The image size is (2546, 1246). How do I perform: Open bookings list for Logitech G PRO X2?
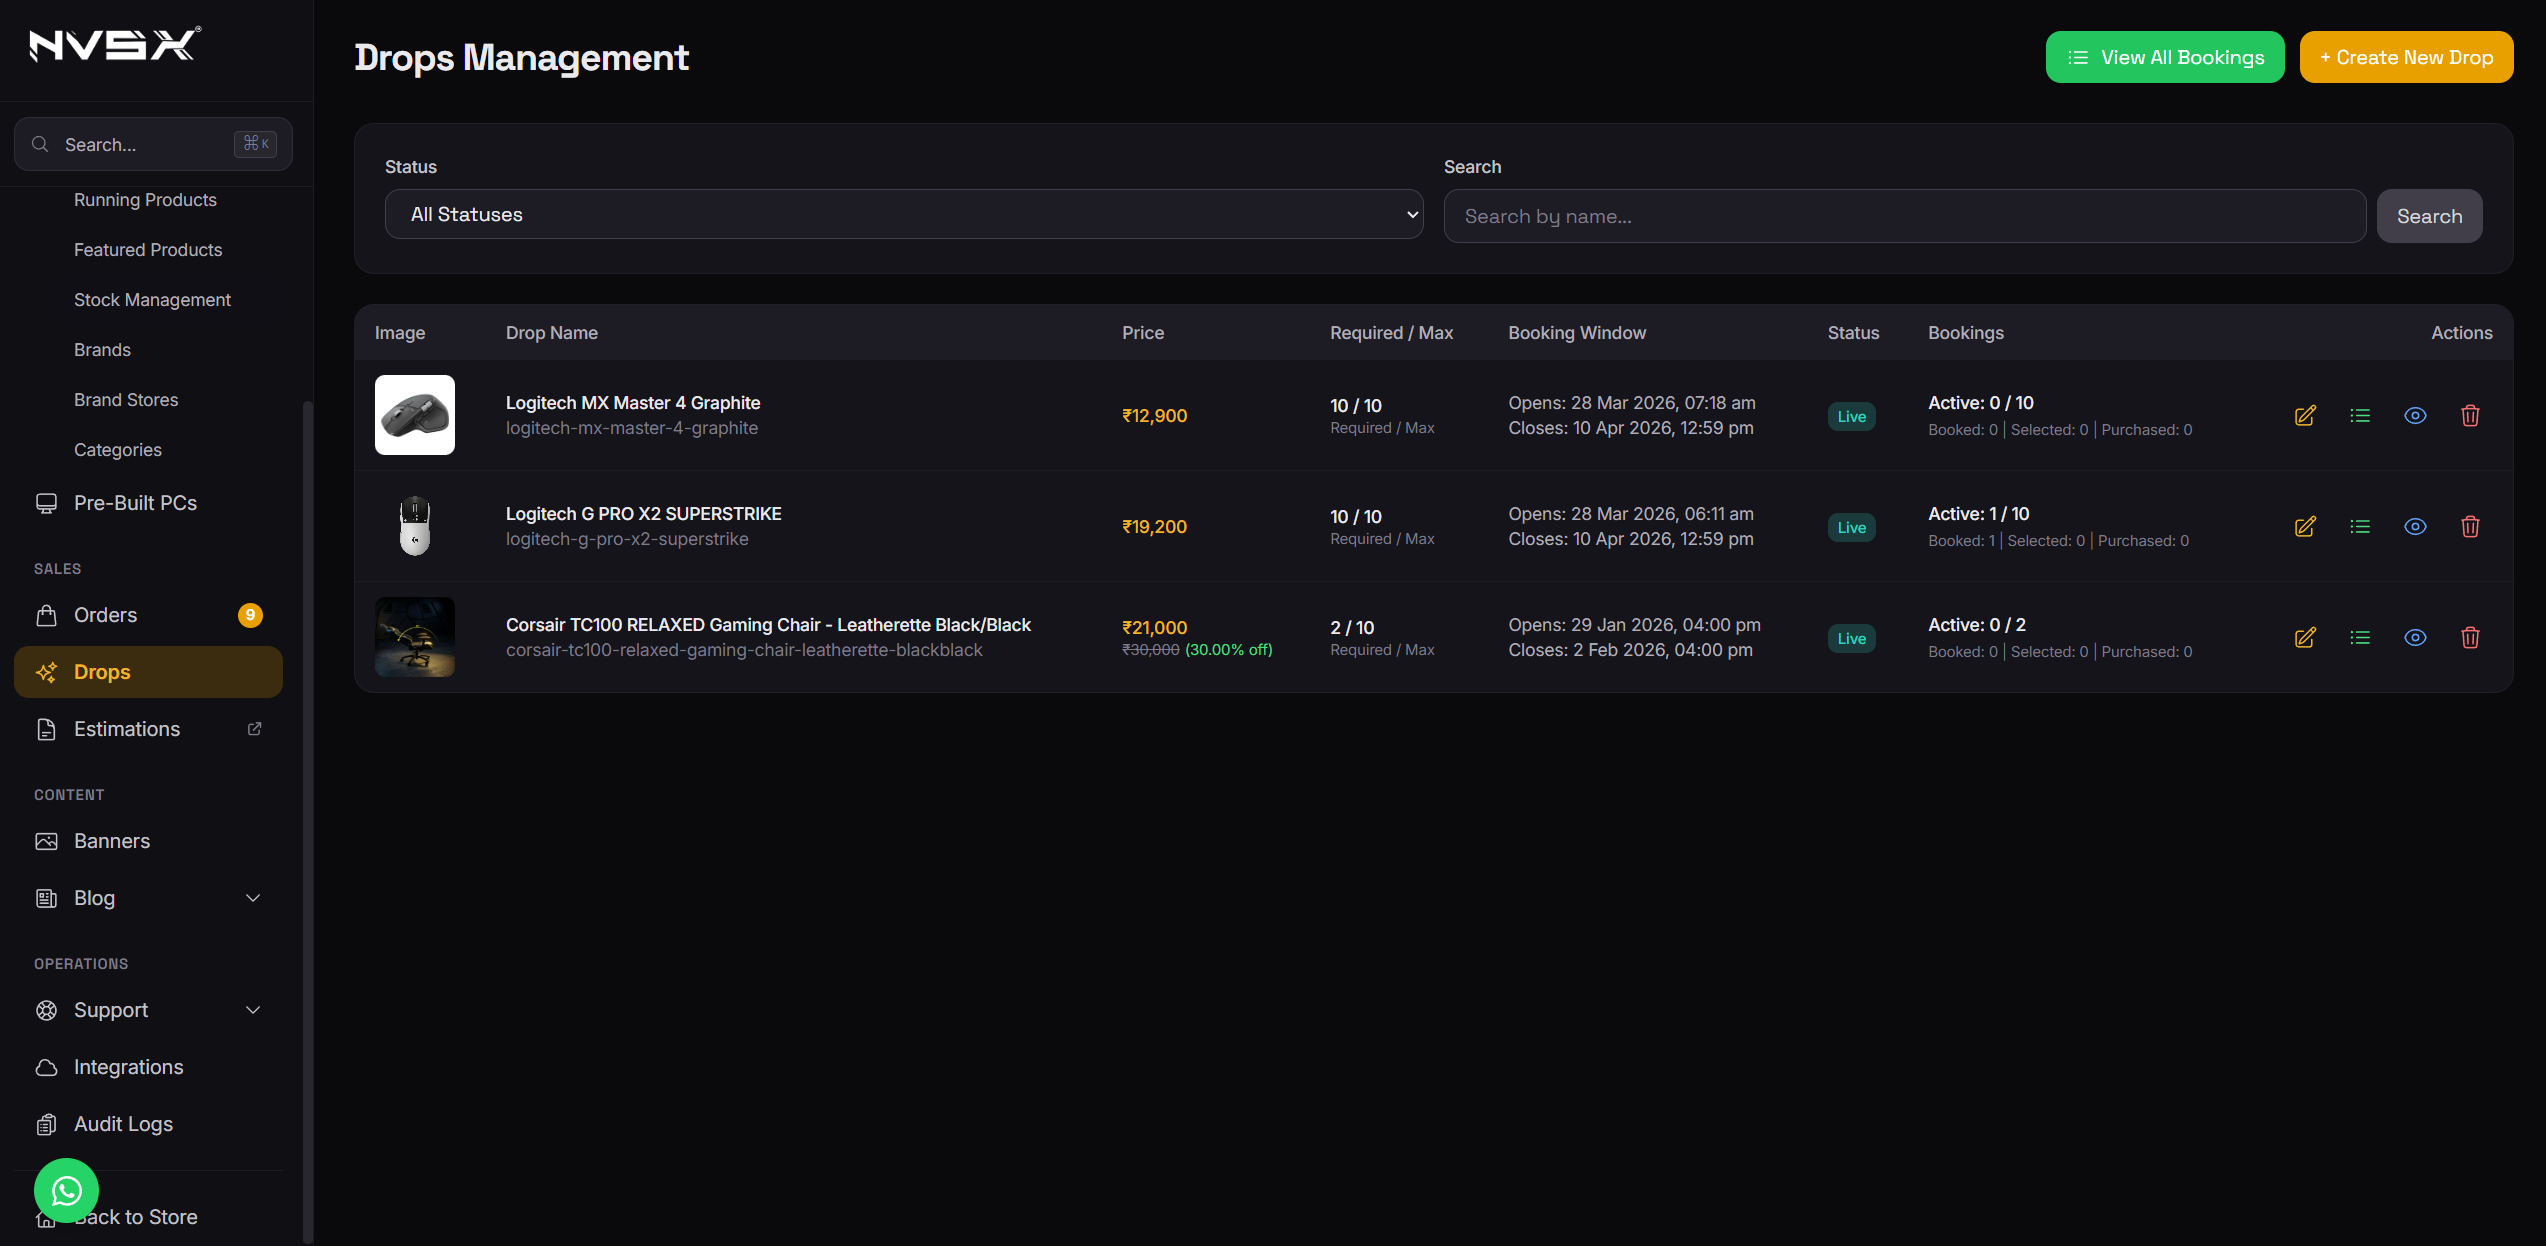[x=2361, y=526]
